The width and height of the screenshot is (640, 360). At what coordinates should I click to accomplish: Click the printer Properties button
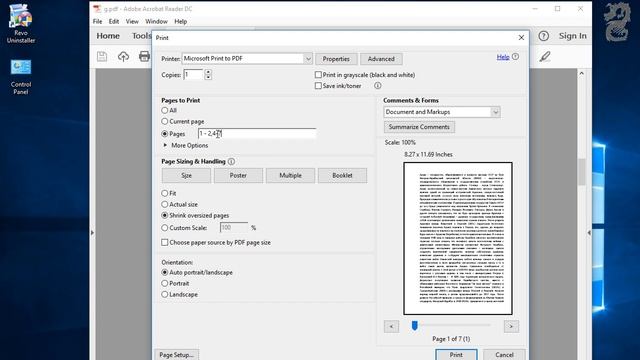point(336,59)
